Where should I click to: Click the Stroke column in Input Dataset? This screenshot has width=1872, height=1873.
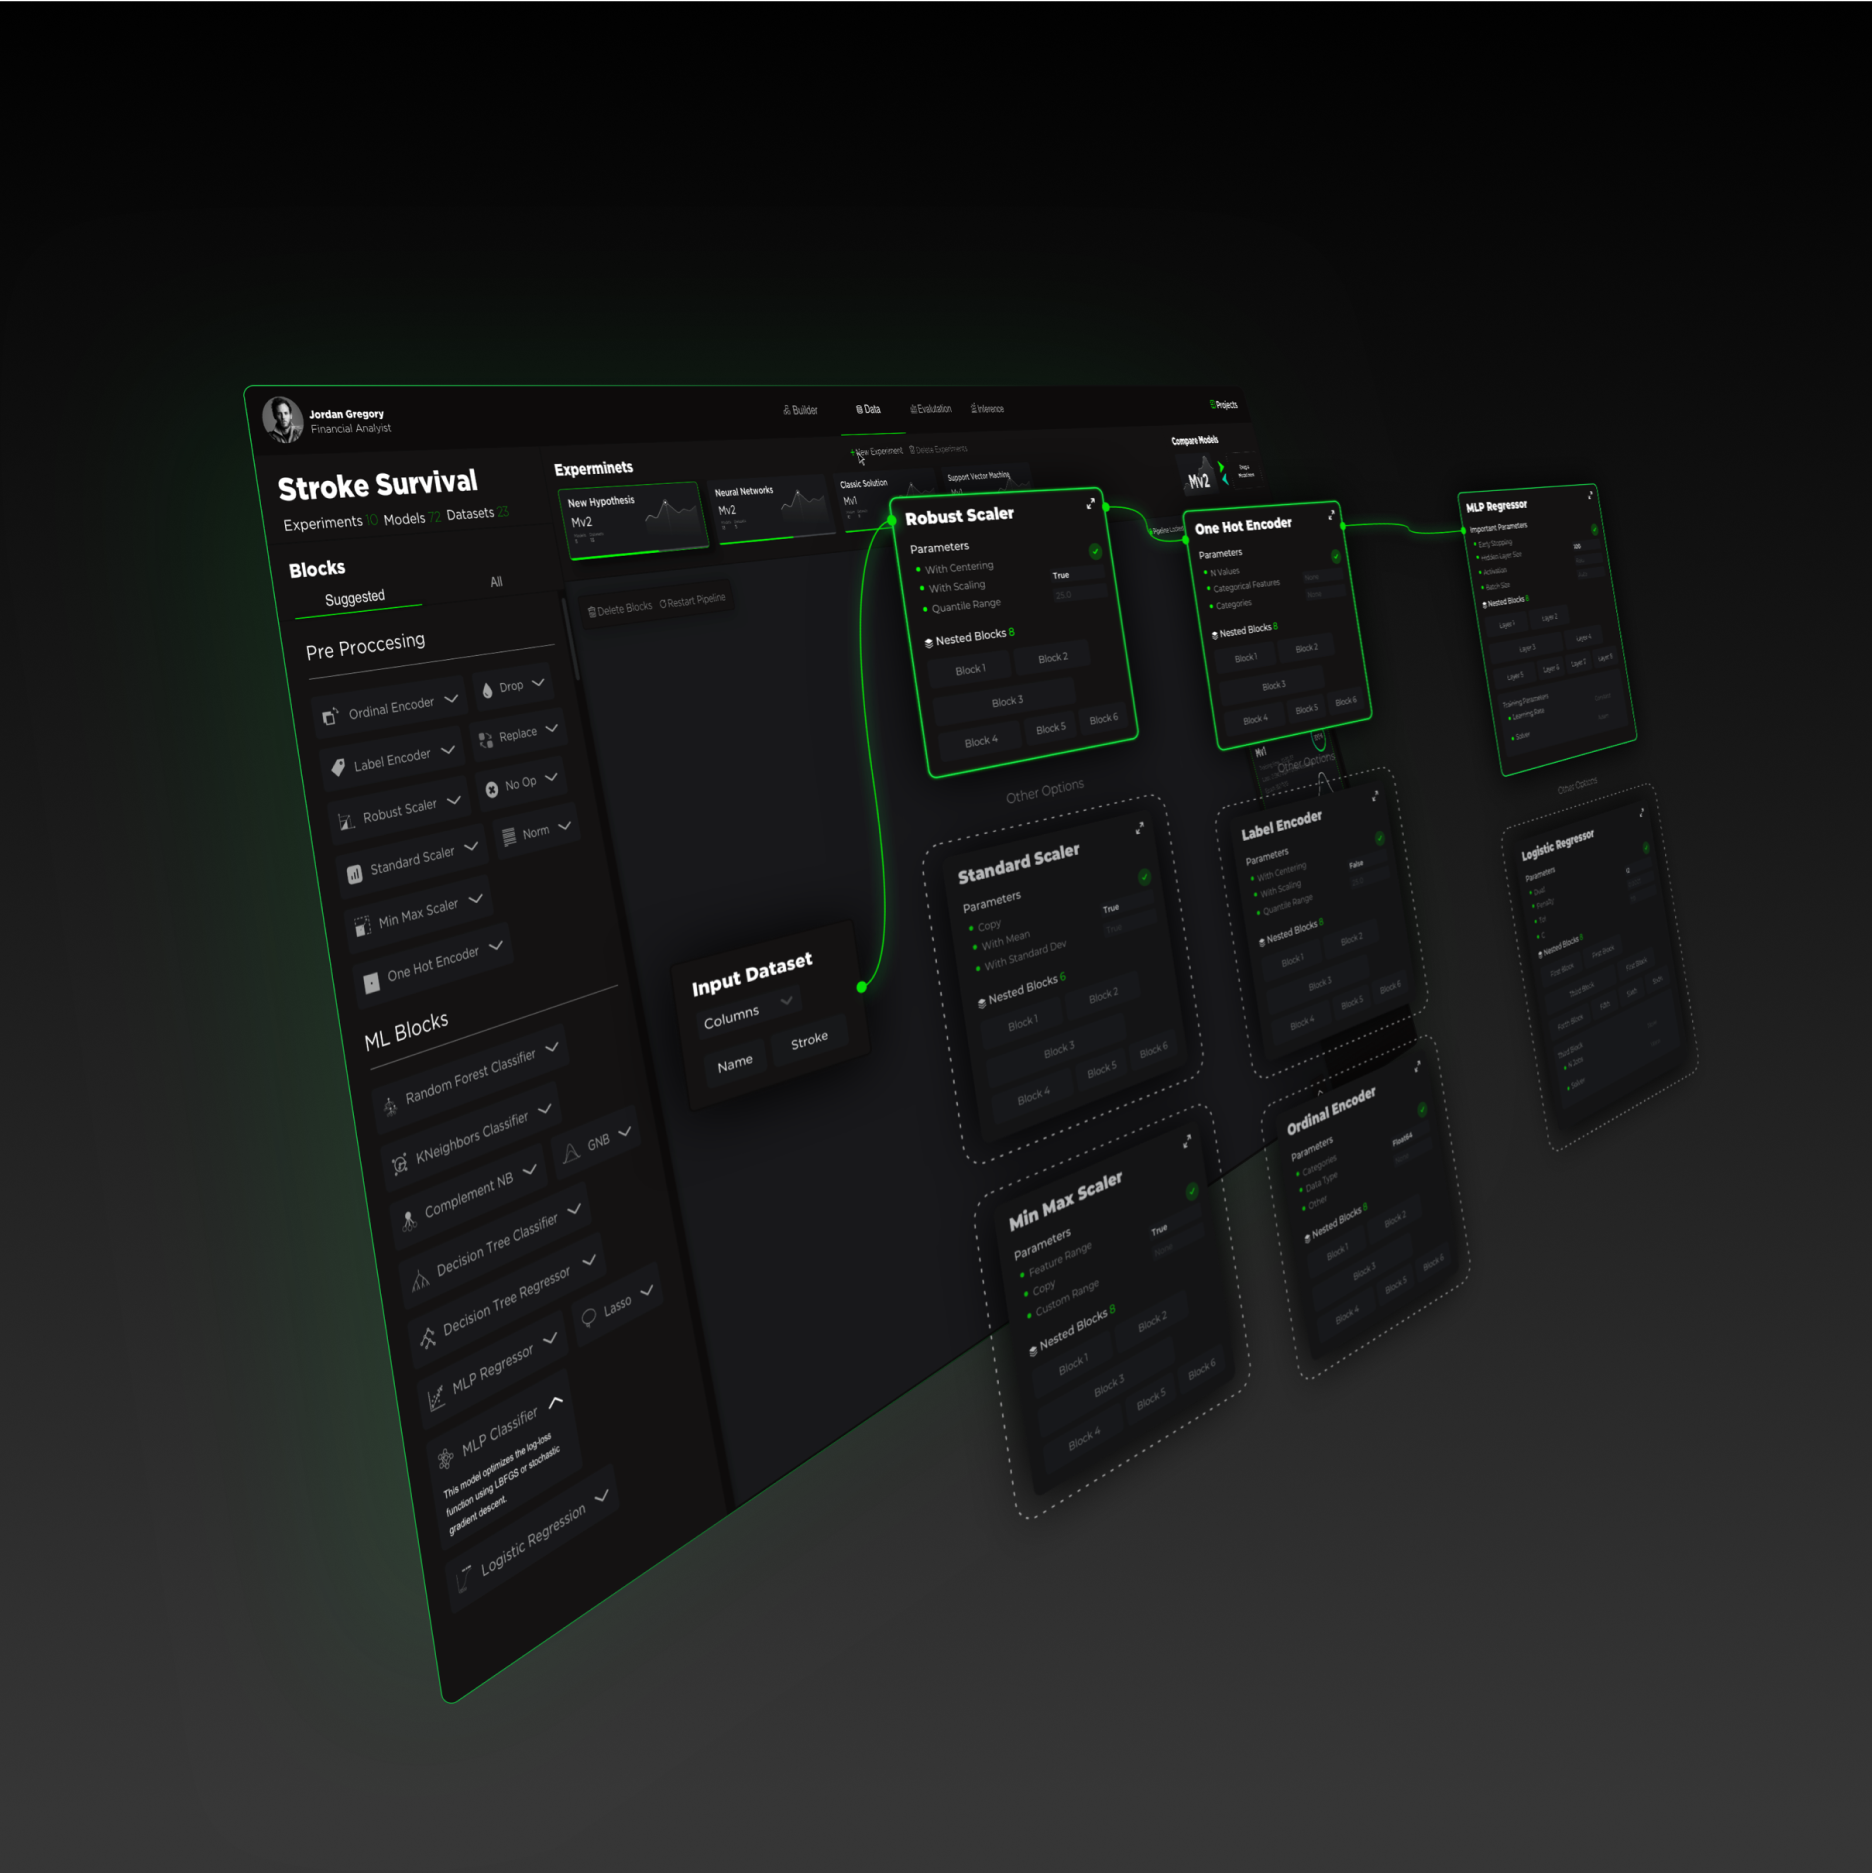point(809,1041)
